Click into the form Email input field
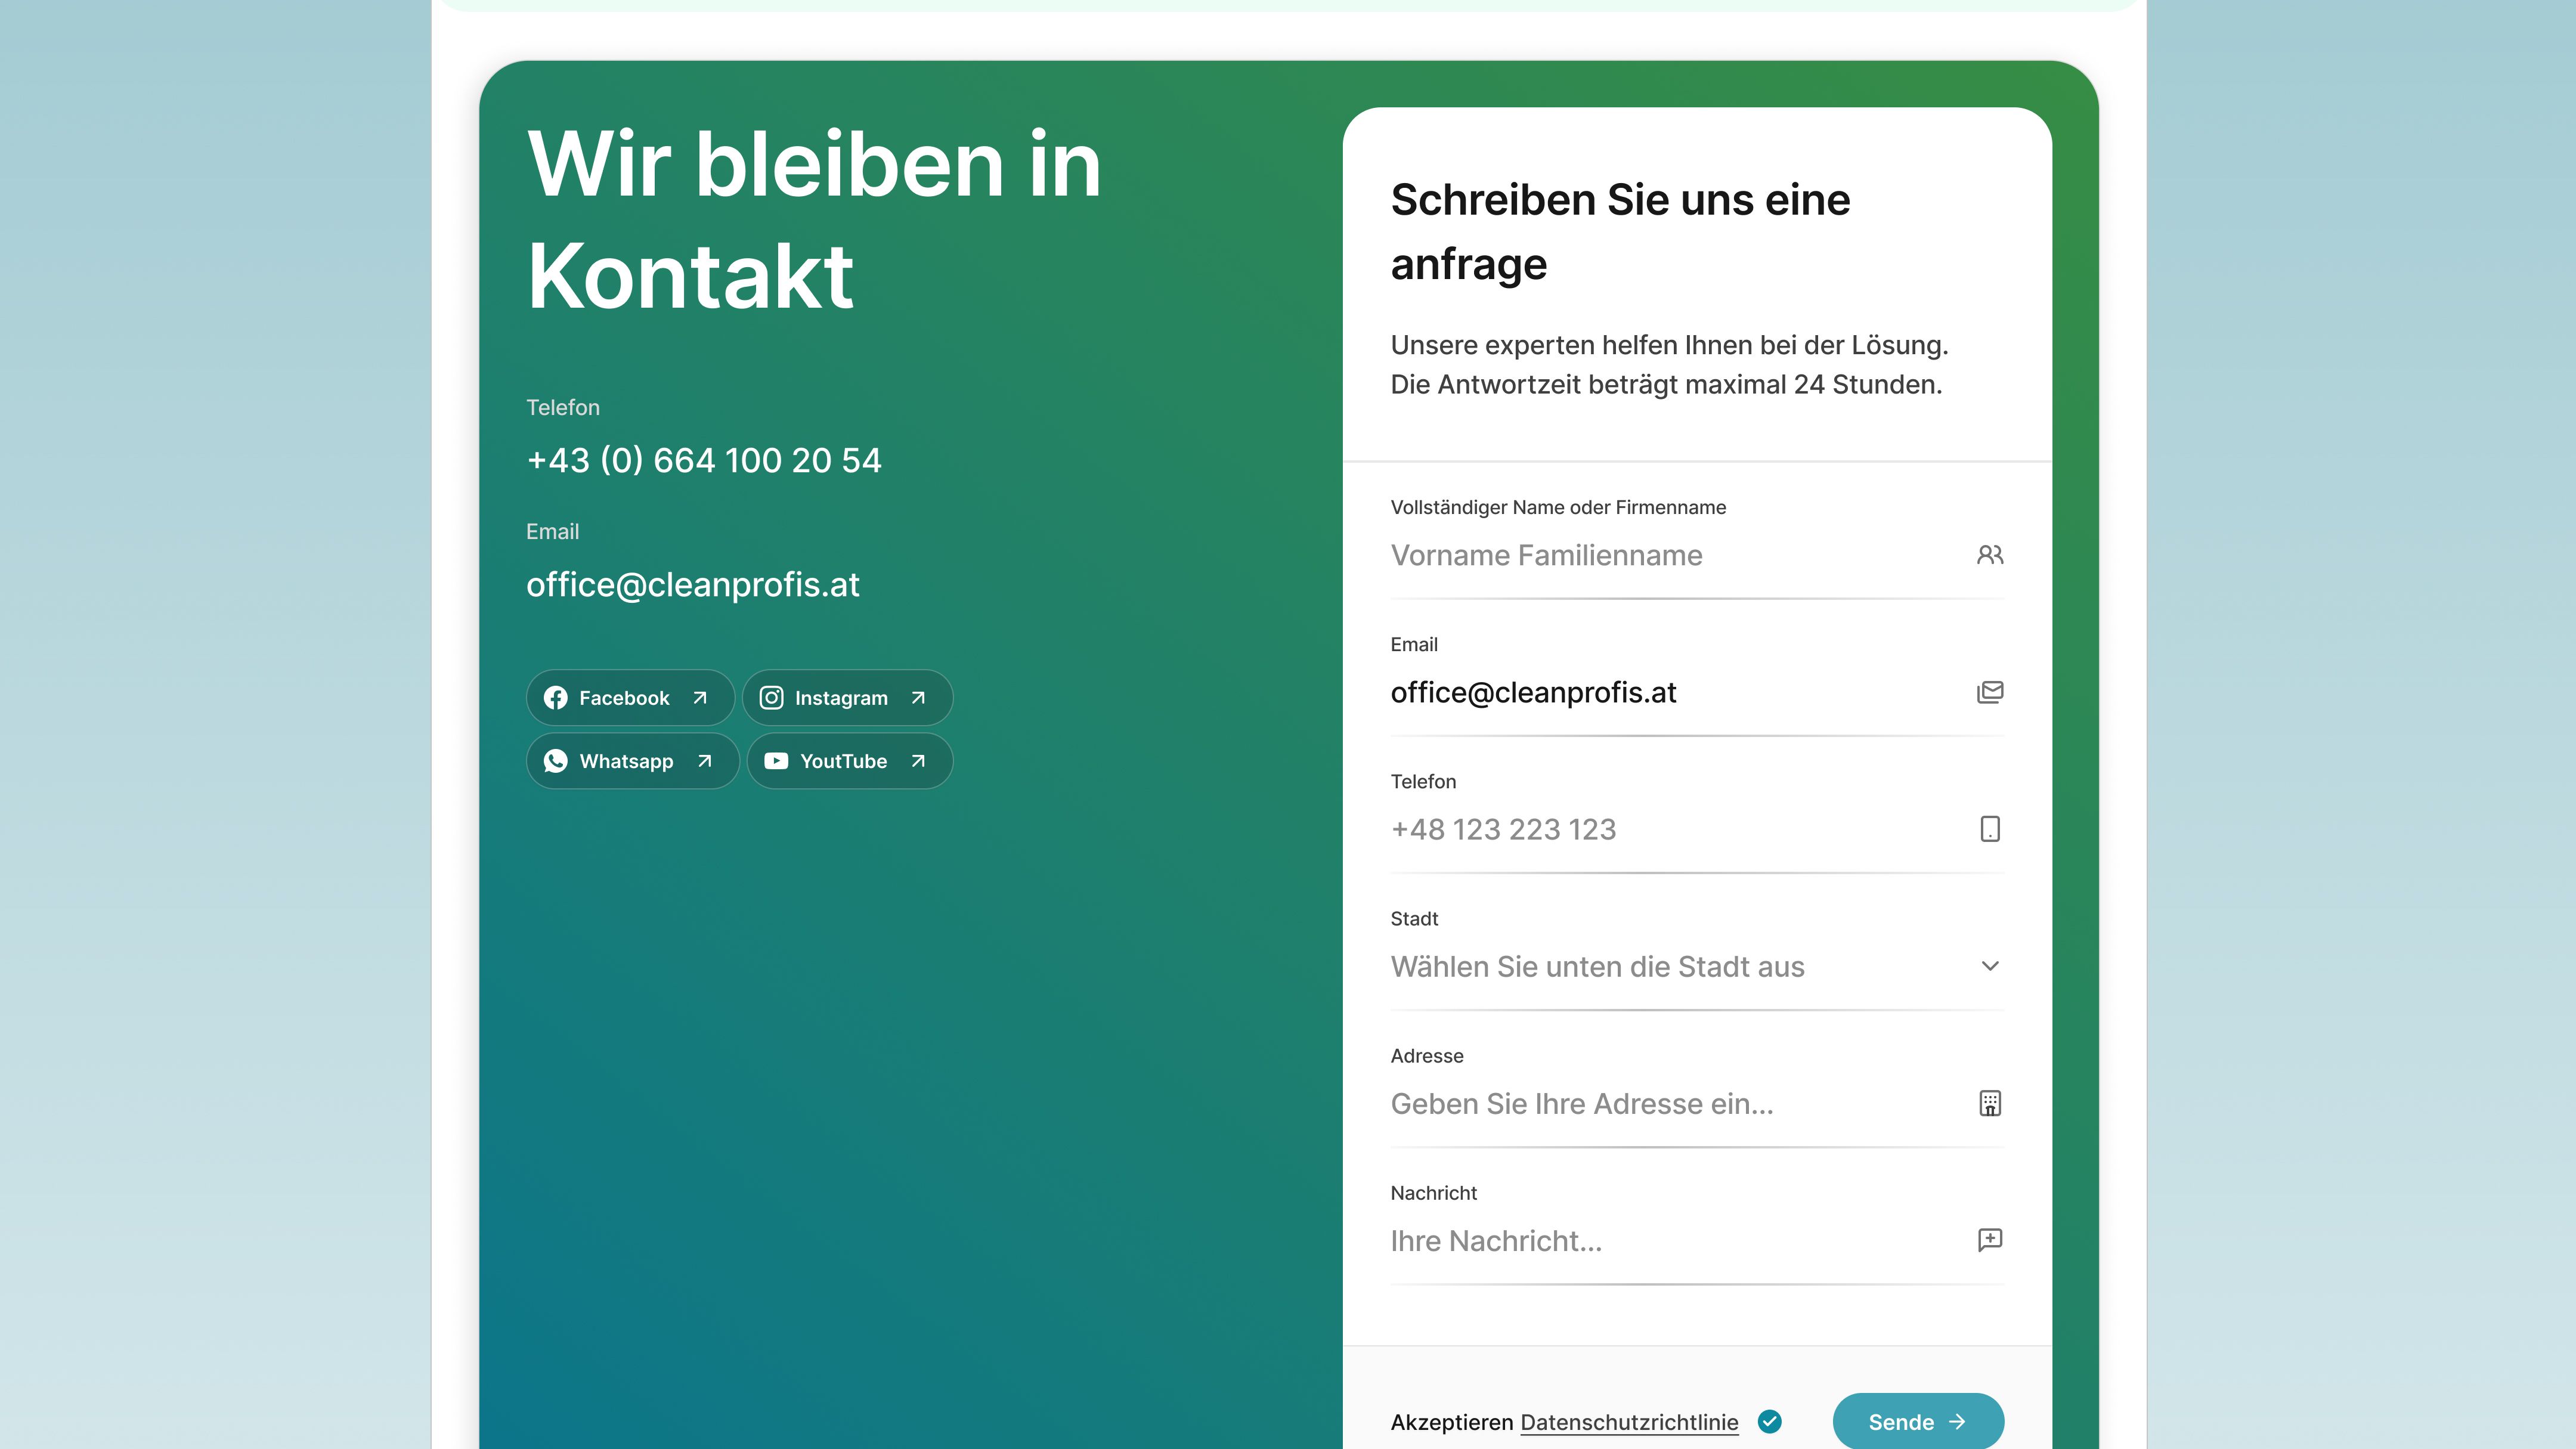Viewport: 2576px width, 1449px height. (x=1697, y=692)
